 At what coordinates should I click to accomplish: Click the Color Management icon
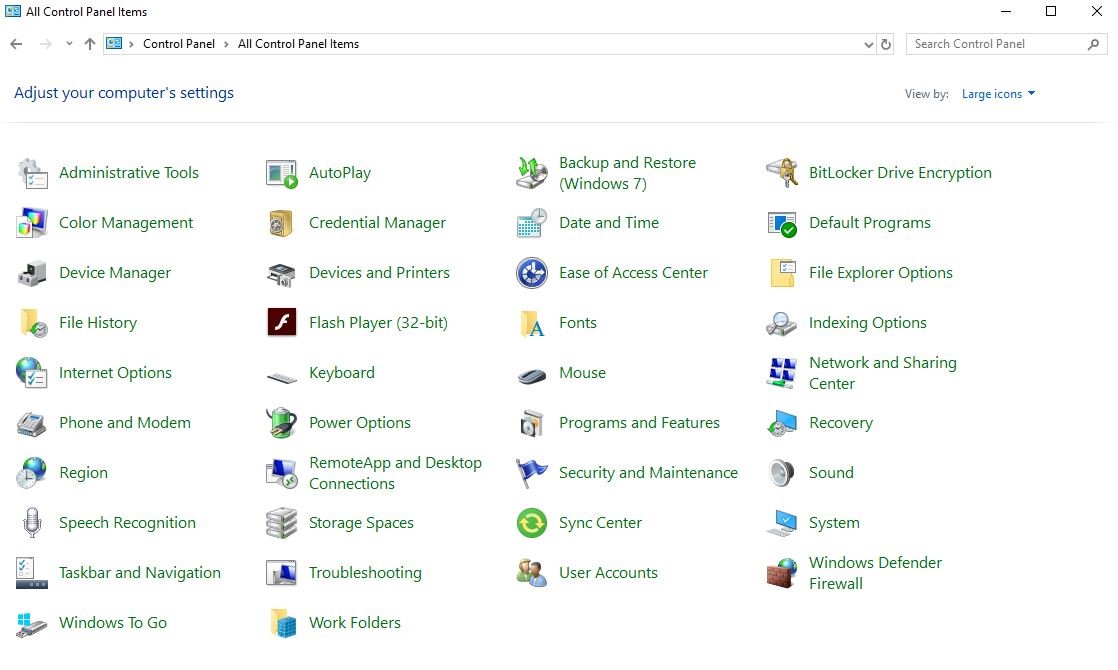(32, 223)
